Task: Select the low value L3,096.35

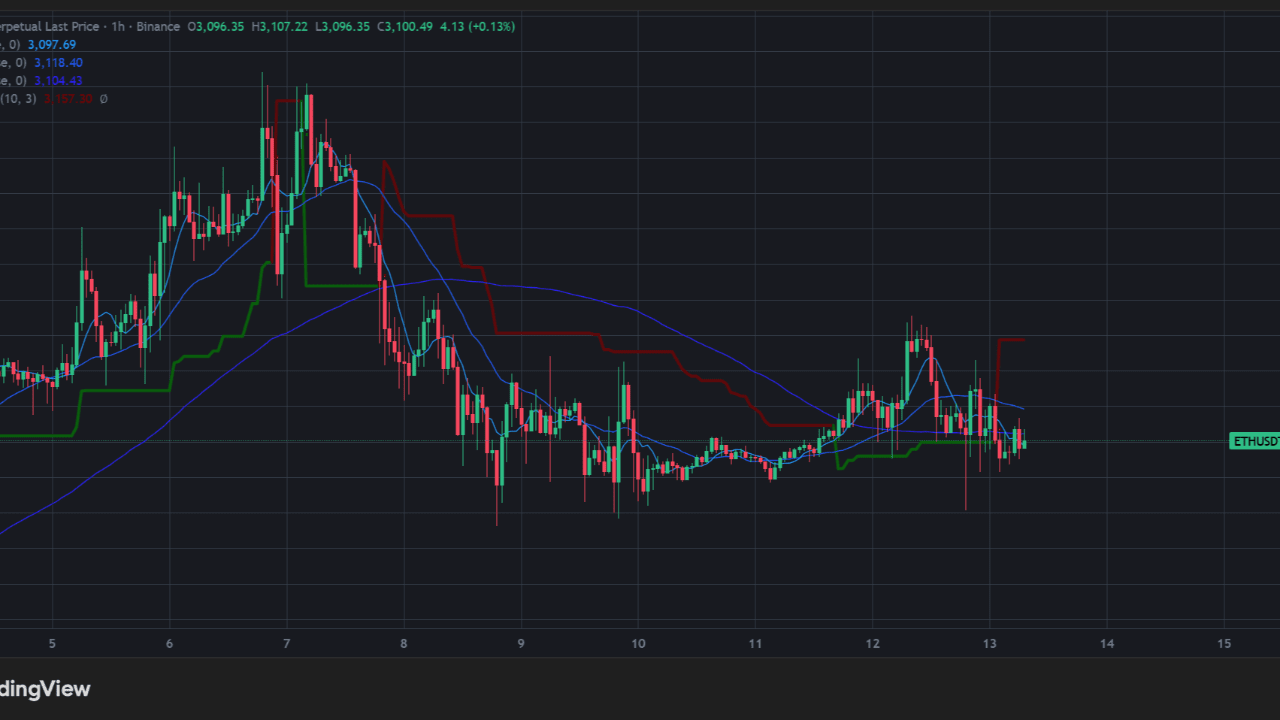Action: [x=343, y=27]
